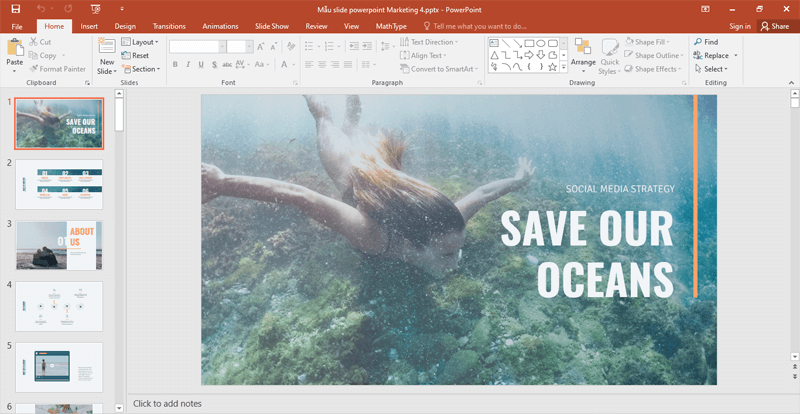Screen dimensions: 800x414
Task: Select slide 3 About Us thumbnail
Action: (59, 246)
